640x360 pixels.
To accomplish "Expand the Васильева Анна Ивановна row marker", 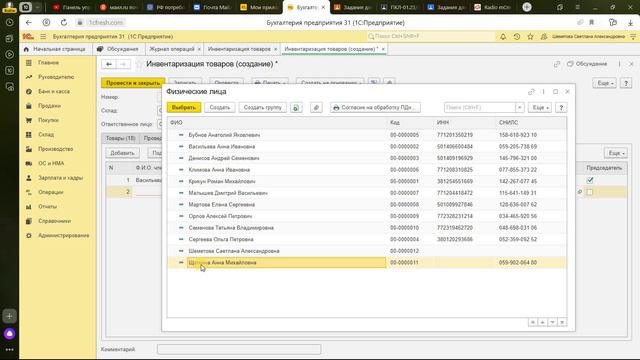I will pyautogui.click(x=181, y=146).
